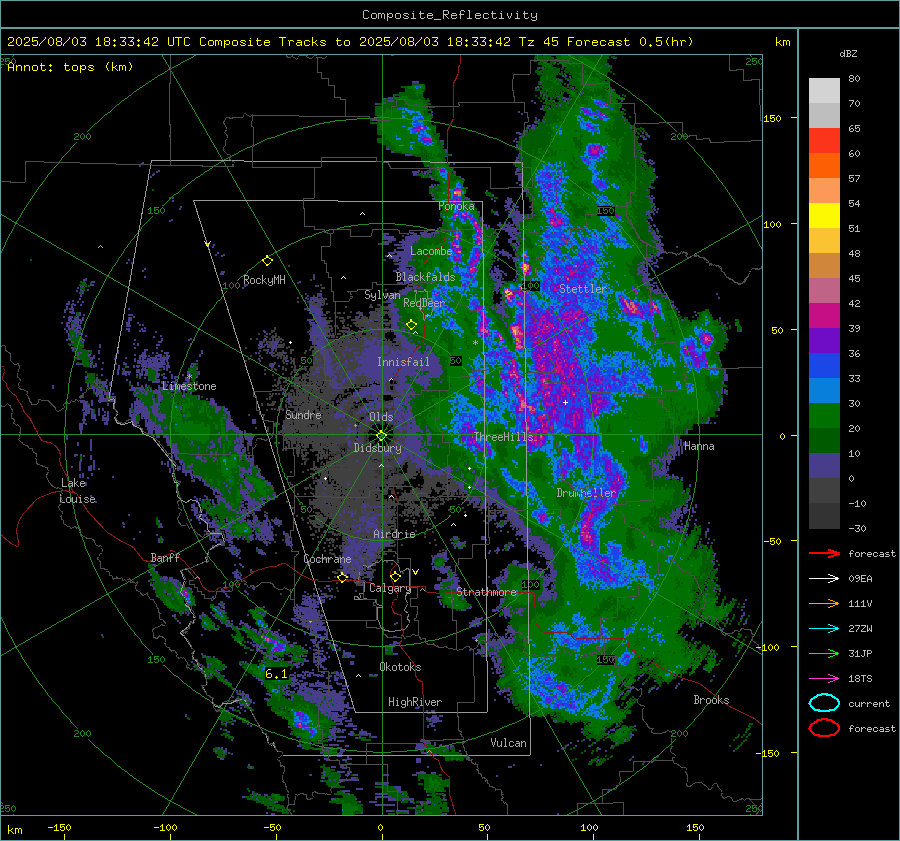Image resolution: width=900 pixels, height=841 pixels.
Task: Click the Airdrie label
Action: pyautogui.click(x=394, y=534)
